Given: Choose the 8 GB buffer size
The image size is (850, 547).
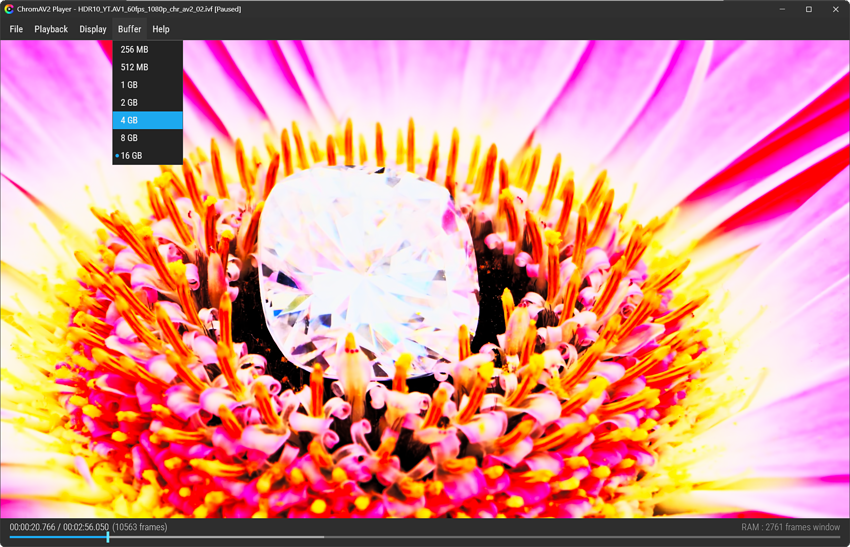Looking at the screenshot, I should pos(147,138).
